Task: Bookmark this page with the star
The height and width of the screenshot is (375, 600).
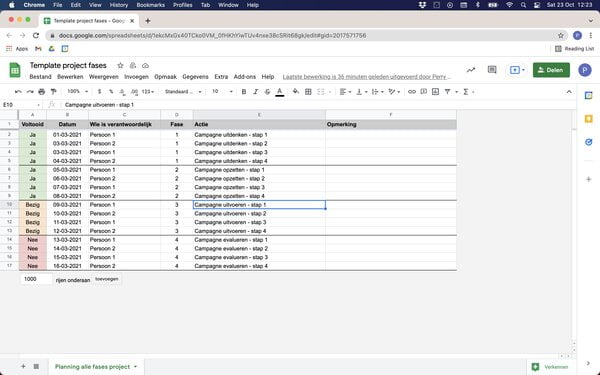Action: coord(561,36)
